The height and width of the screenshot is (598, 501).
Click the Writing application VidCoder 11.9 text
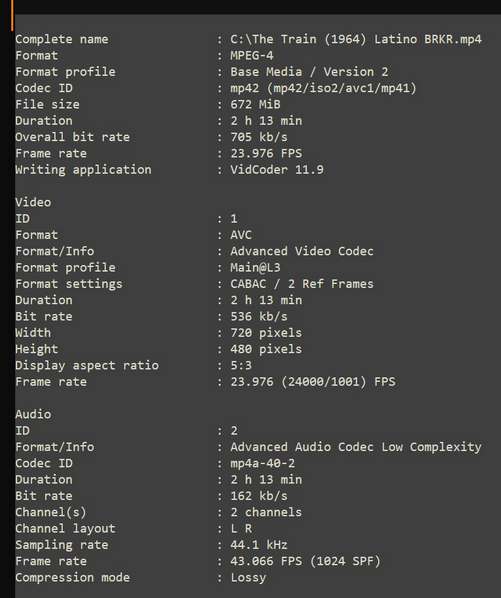[x=277, y=170]
